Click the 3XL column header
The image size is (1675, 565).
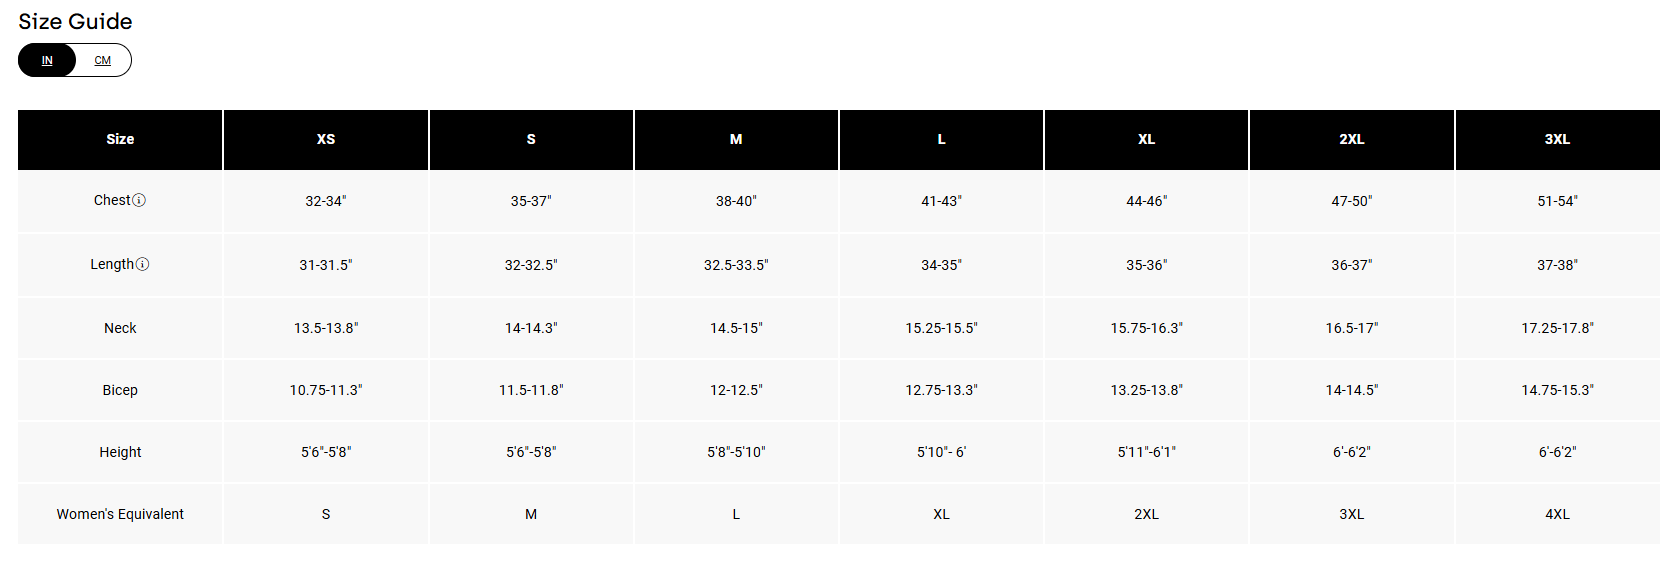[x=1557, y=139]
